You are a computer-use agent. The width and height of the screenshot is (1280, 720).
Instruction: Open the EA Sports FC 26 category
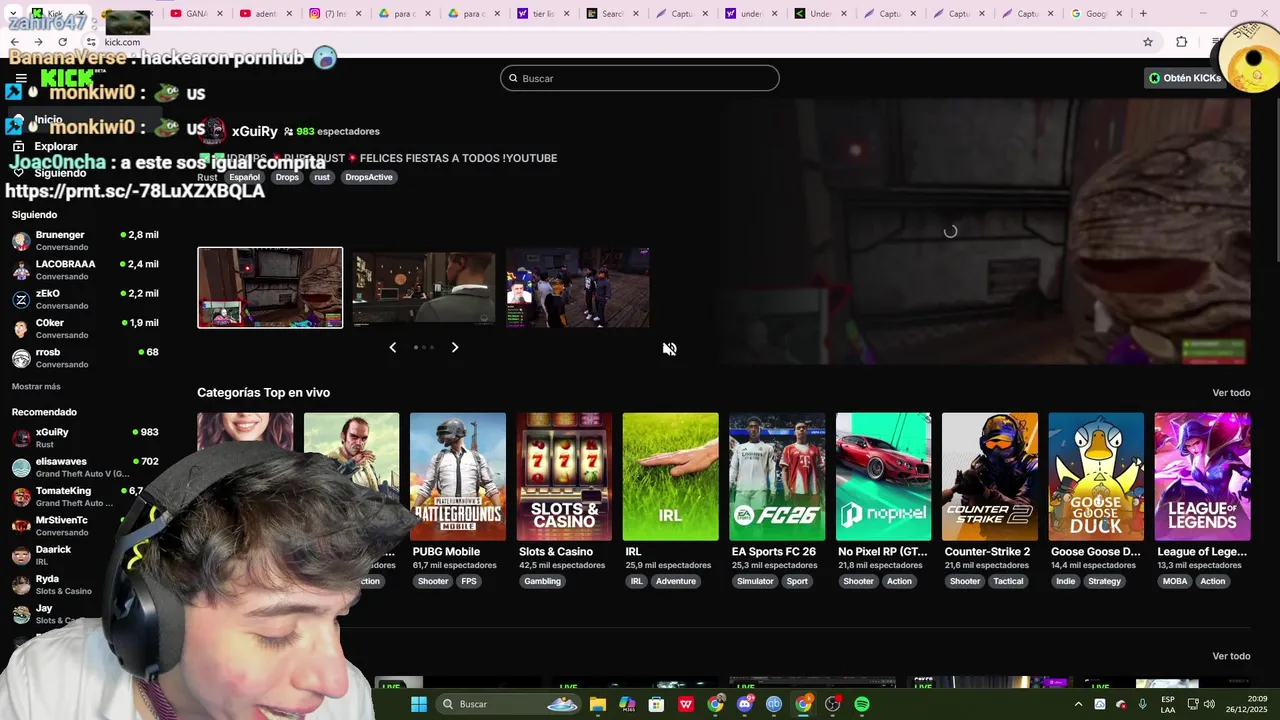pyautogui.click(x=777, y=476)
